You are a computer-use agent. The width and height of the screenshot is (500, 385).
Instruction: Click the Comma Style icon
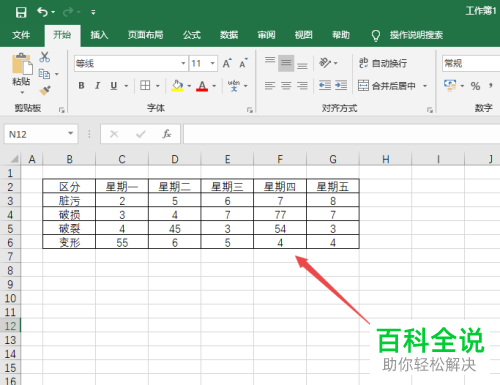[x=491, y=86]
